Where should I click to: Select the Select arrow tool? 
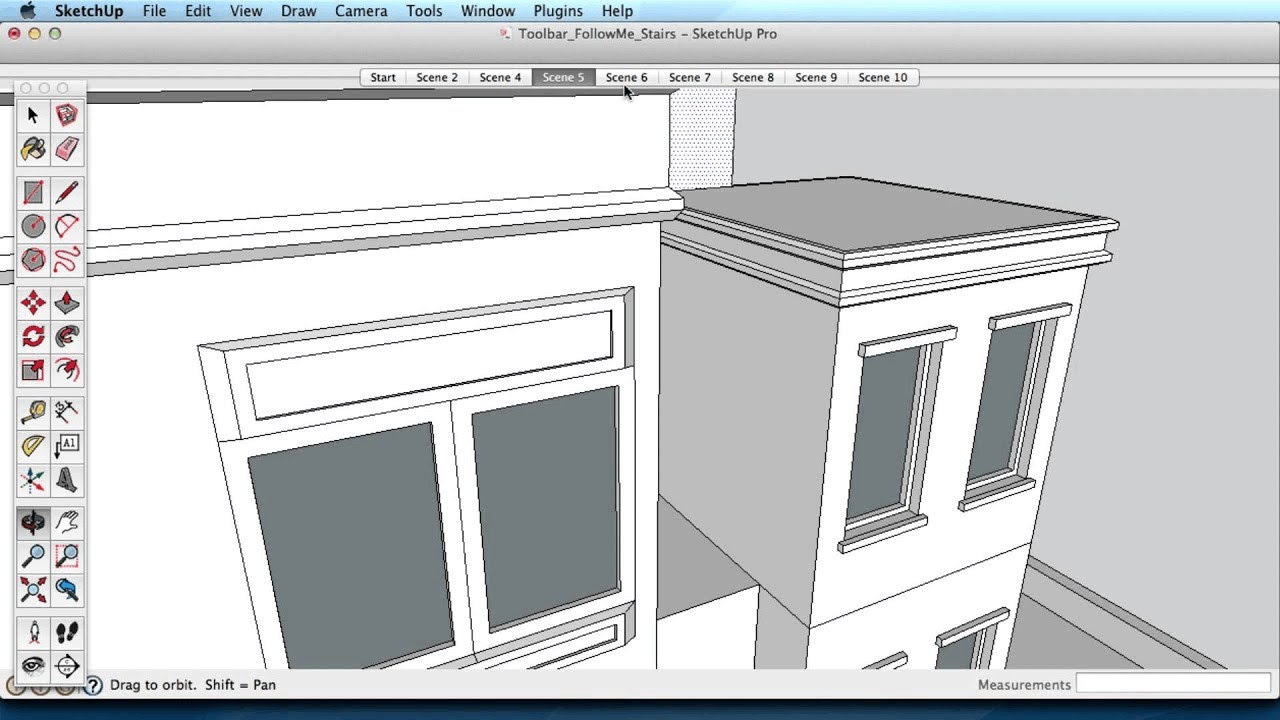coord(33,115)
